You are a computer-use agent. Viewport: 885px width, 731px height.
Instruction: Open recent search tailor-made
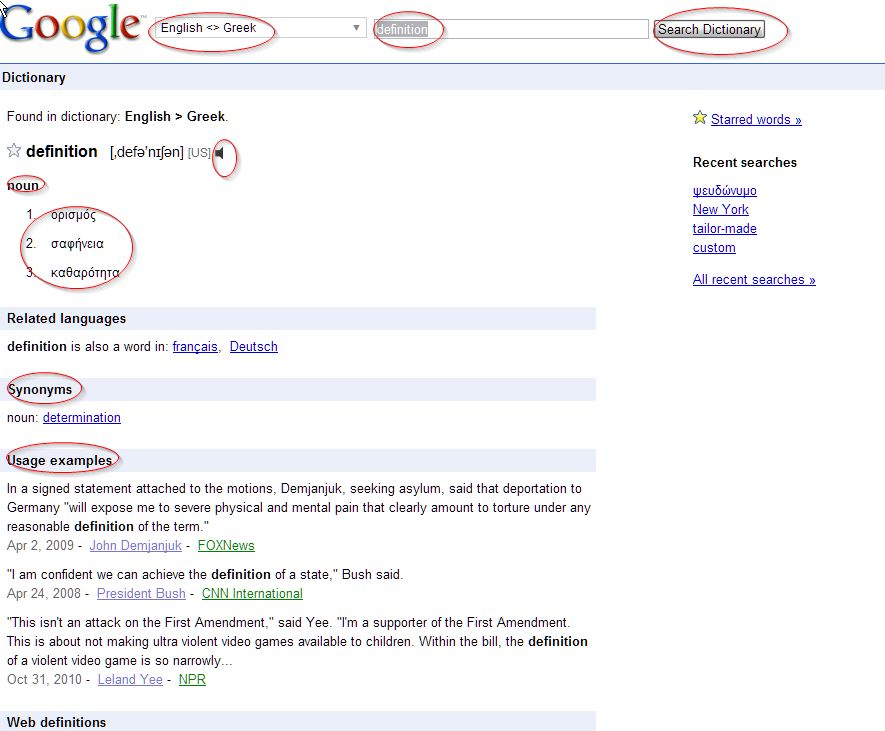pyautogui.click(x=724, y=228)
